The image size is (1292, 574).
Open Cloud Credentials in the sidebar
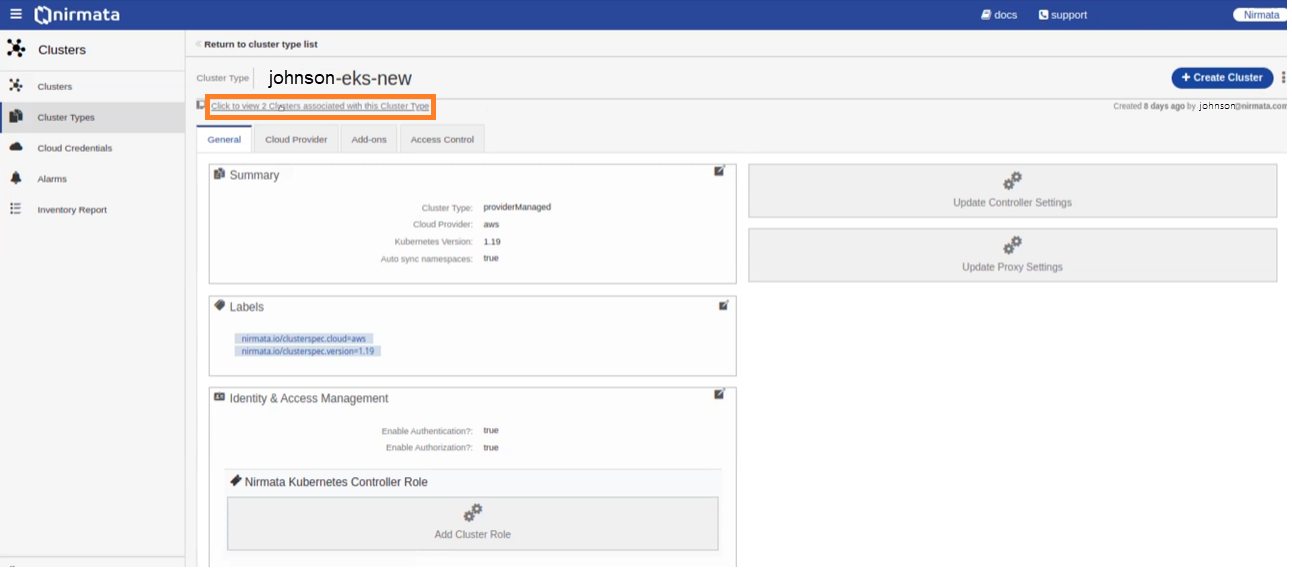coord(75,148)
